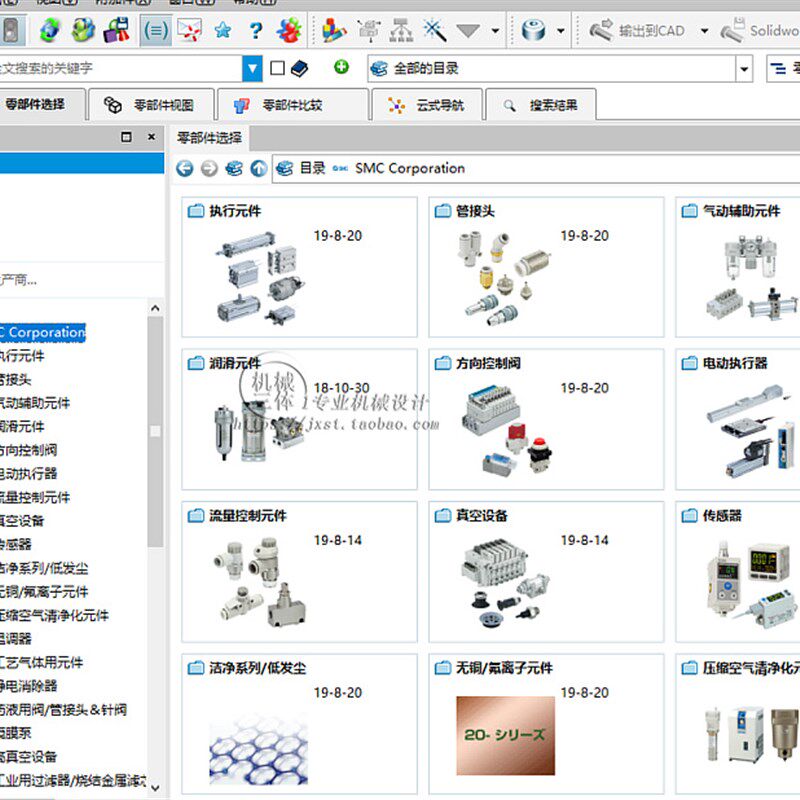
Task: Select 气动辅助元件 in the left tree
Action: tap(35, 403)
